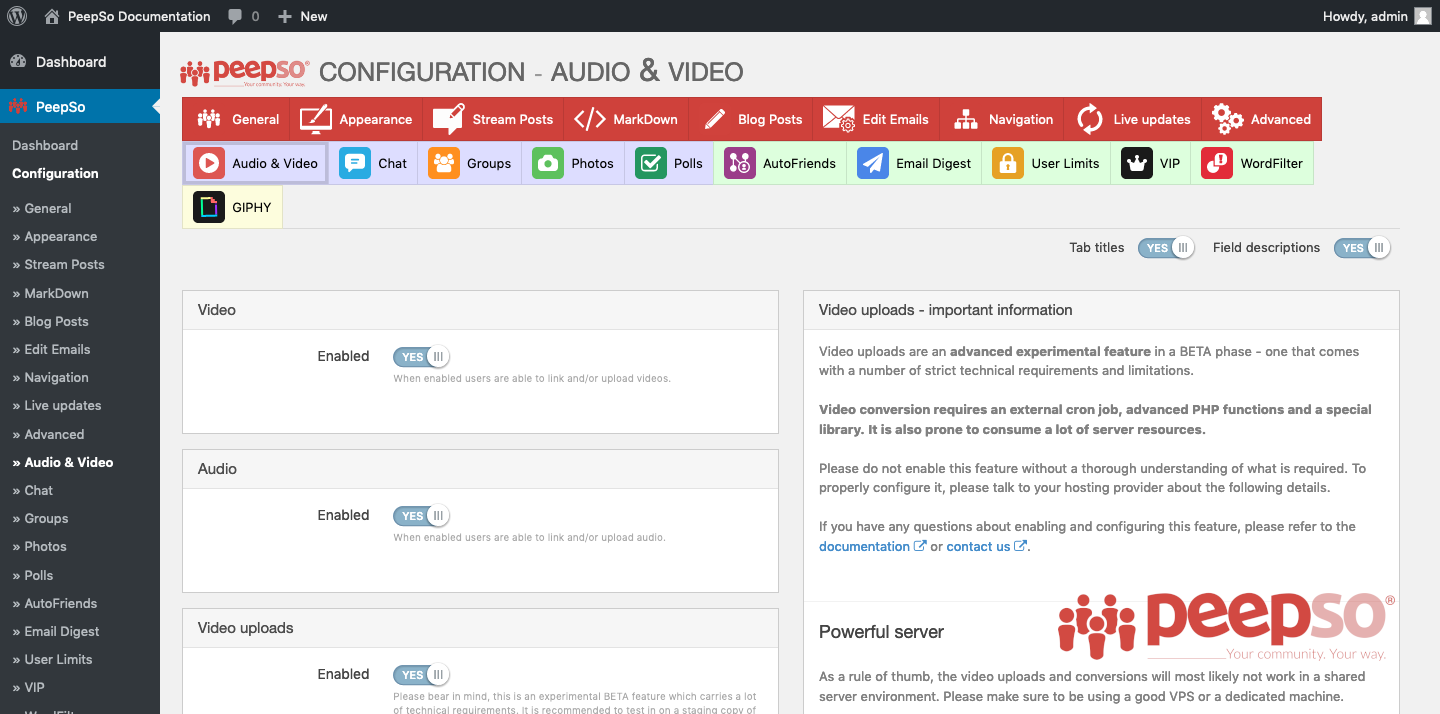
Task: Click the GIPHY logo icon
Action: coord(209,207)
